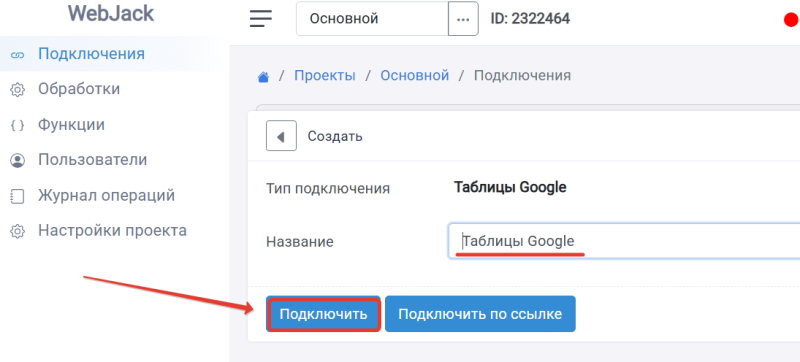Open the Основной project dropdown field
800x362 pixels.
point(372,19)
